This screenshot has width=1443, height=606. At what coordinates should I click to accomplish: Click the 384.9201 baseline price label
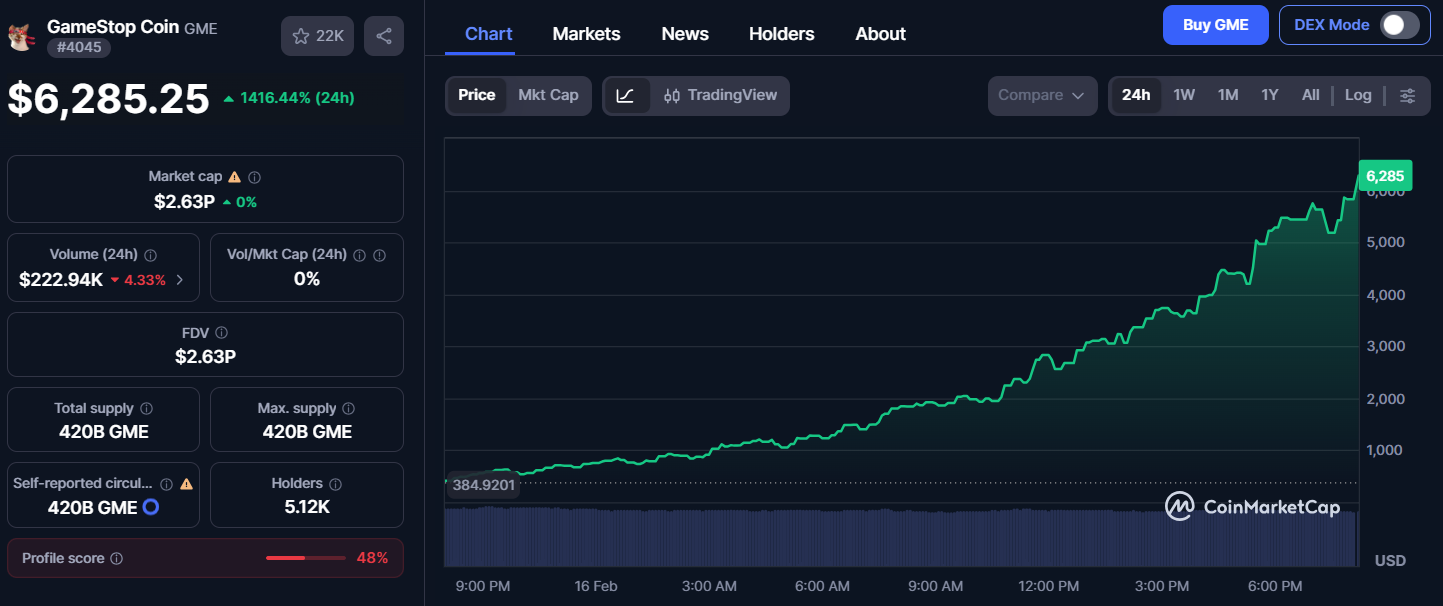tap(484, 485)
